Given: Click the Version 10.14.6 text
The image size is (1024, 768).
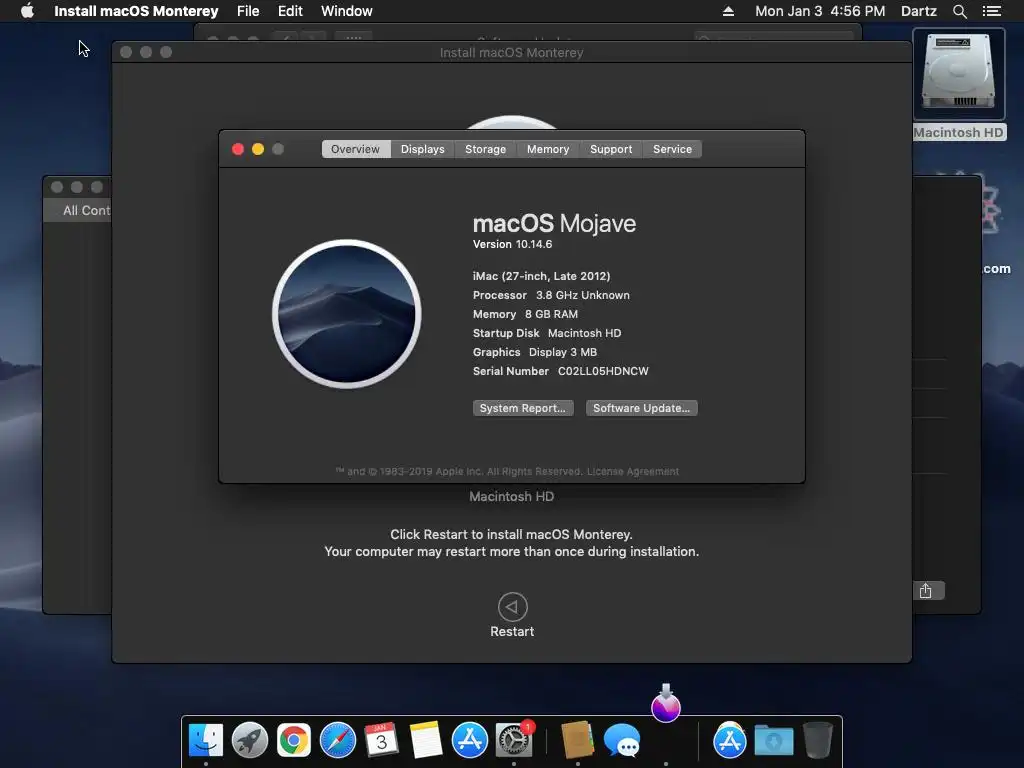Looking at the screenshot, I should pyautogui.click(x=513, y=244).
